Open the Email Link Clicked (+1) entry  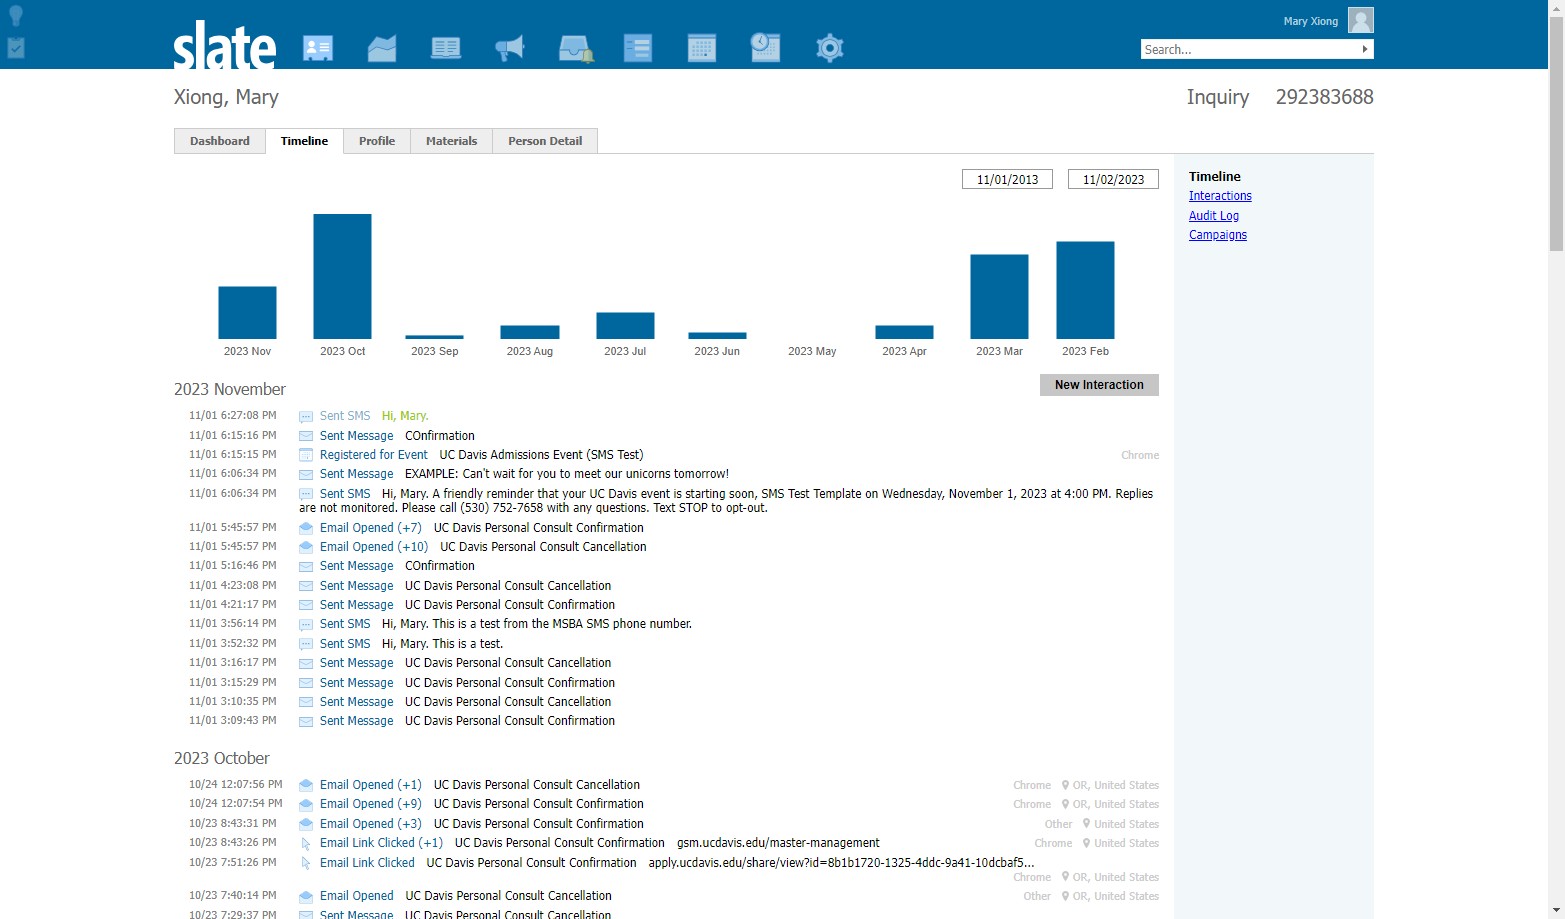pos(381,843)
